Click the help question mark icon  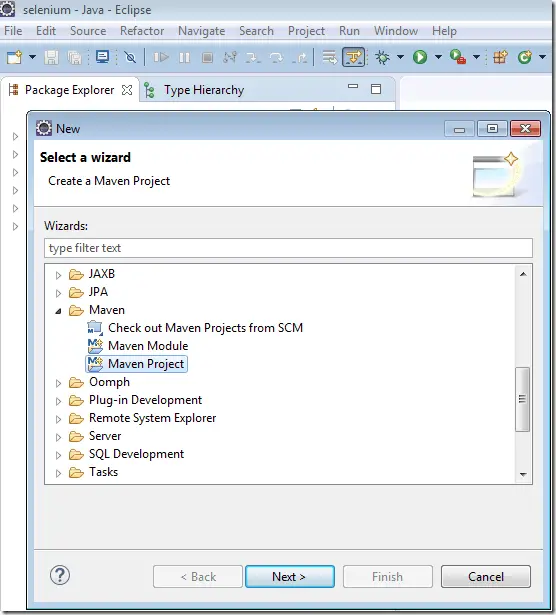[60, 575]
